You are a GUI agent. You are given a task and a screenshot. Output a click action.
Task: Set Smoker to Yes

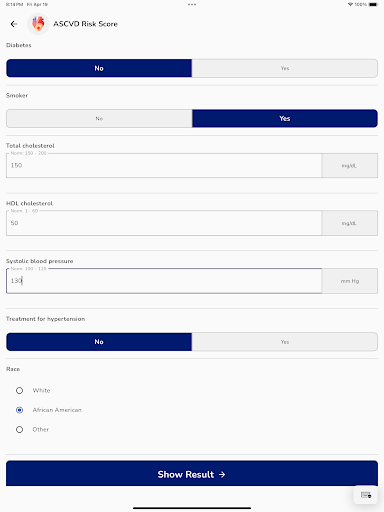pyautogui.click(x=285, y=119)
